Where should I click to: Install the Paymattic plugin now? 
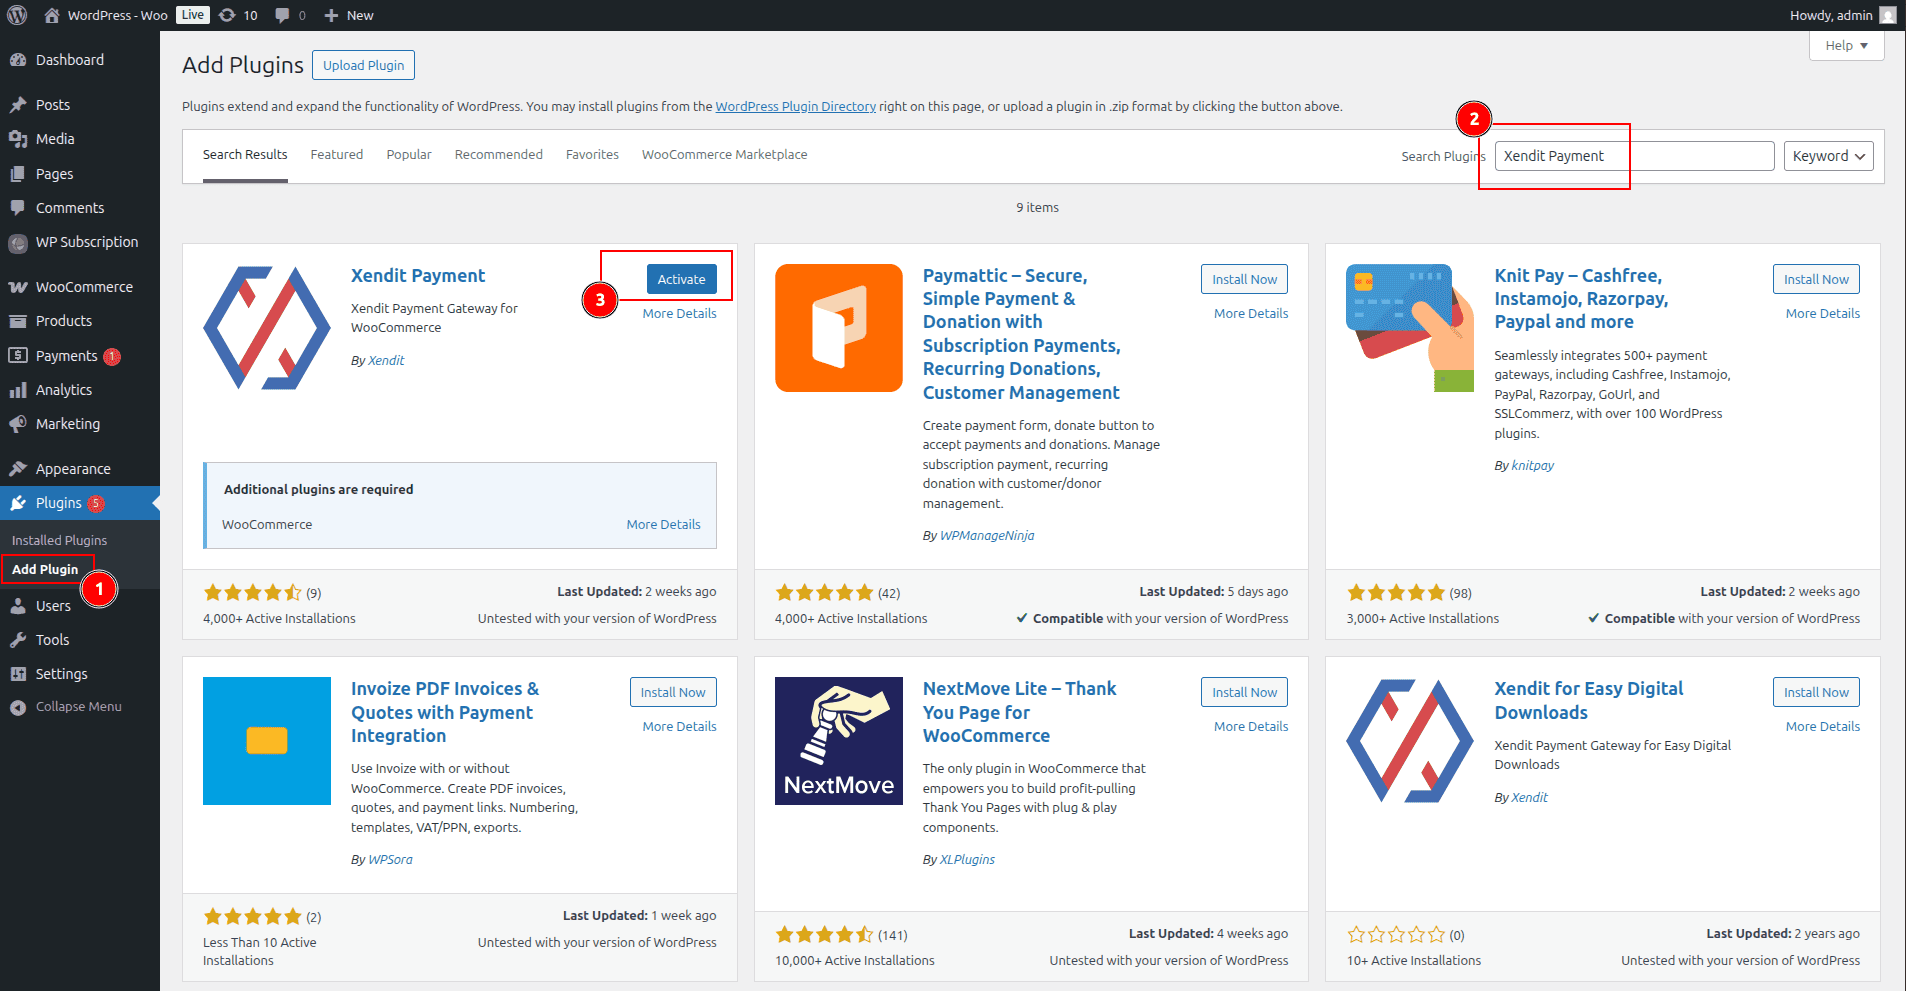pos(1244,279)
